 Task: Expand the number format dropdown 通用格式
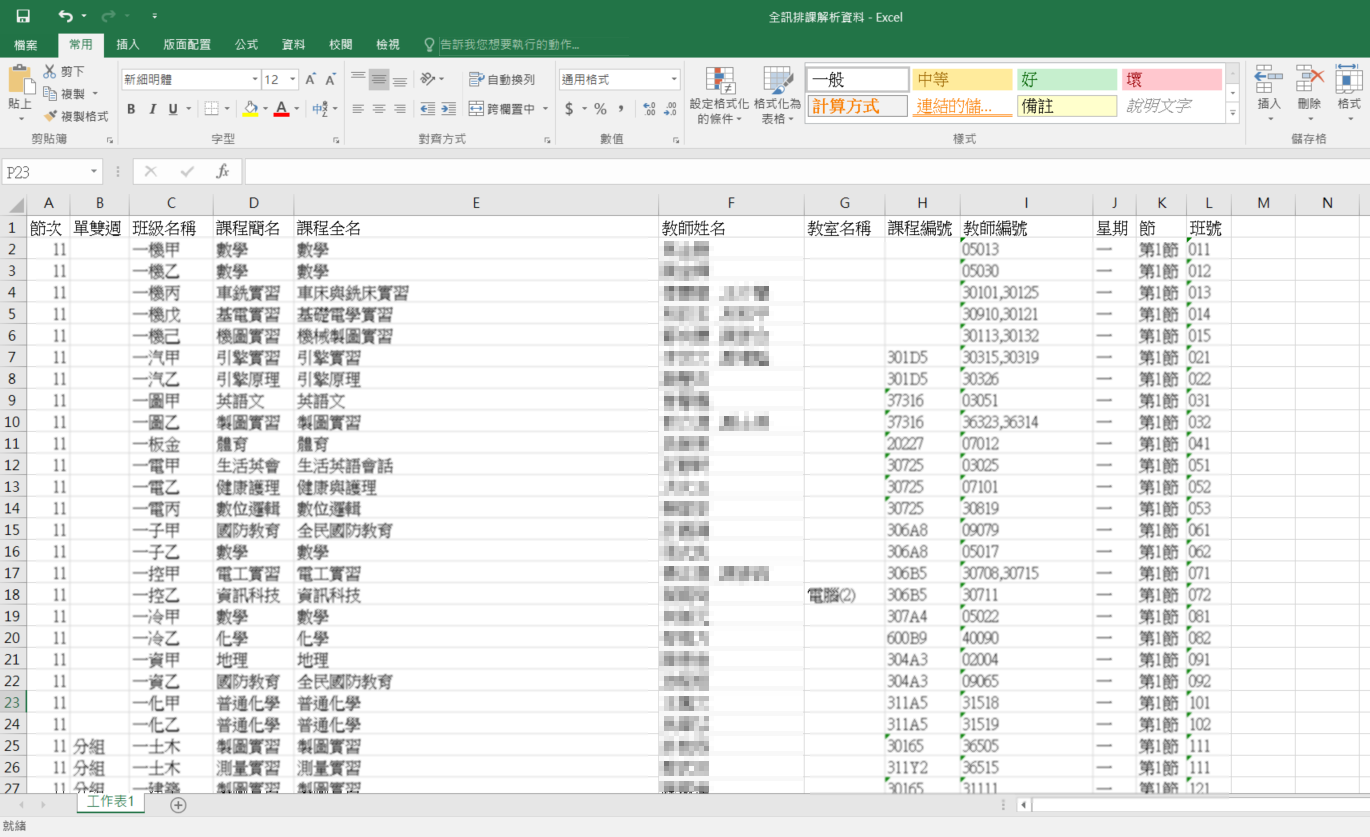674,79
